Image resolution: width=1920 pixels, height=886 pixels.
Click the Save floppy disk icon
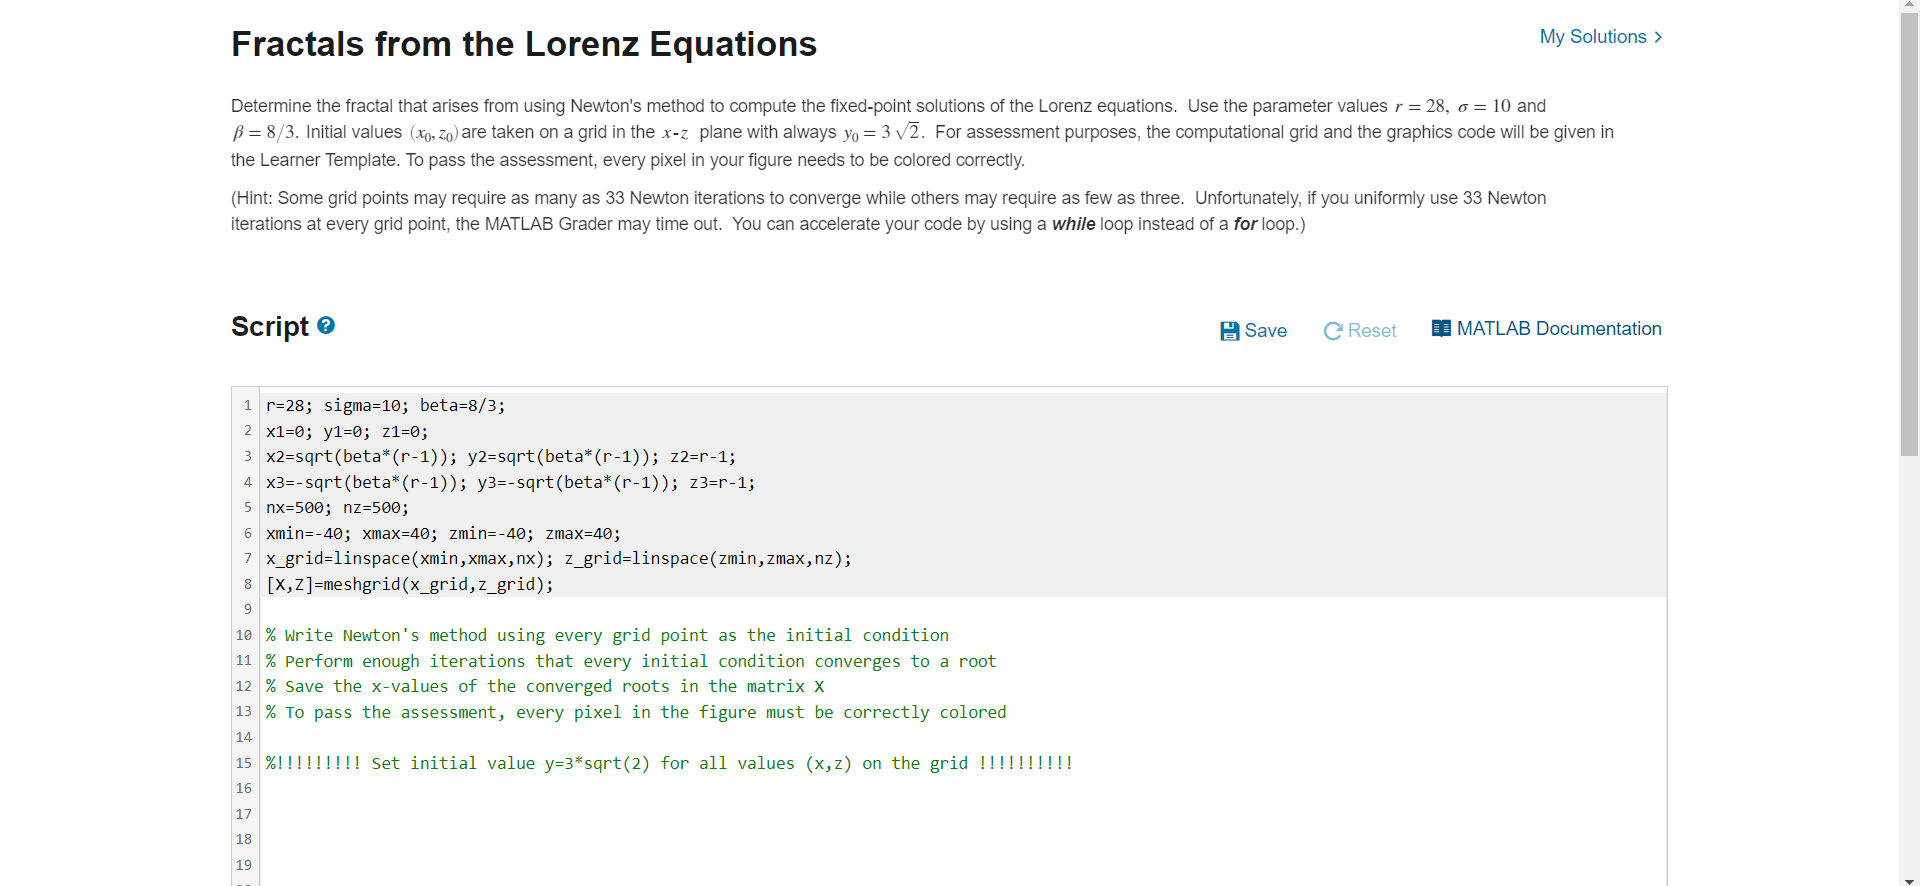(1230, 331)
